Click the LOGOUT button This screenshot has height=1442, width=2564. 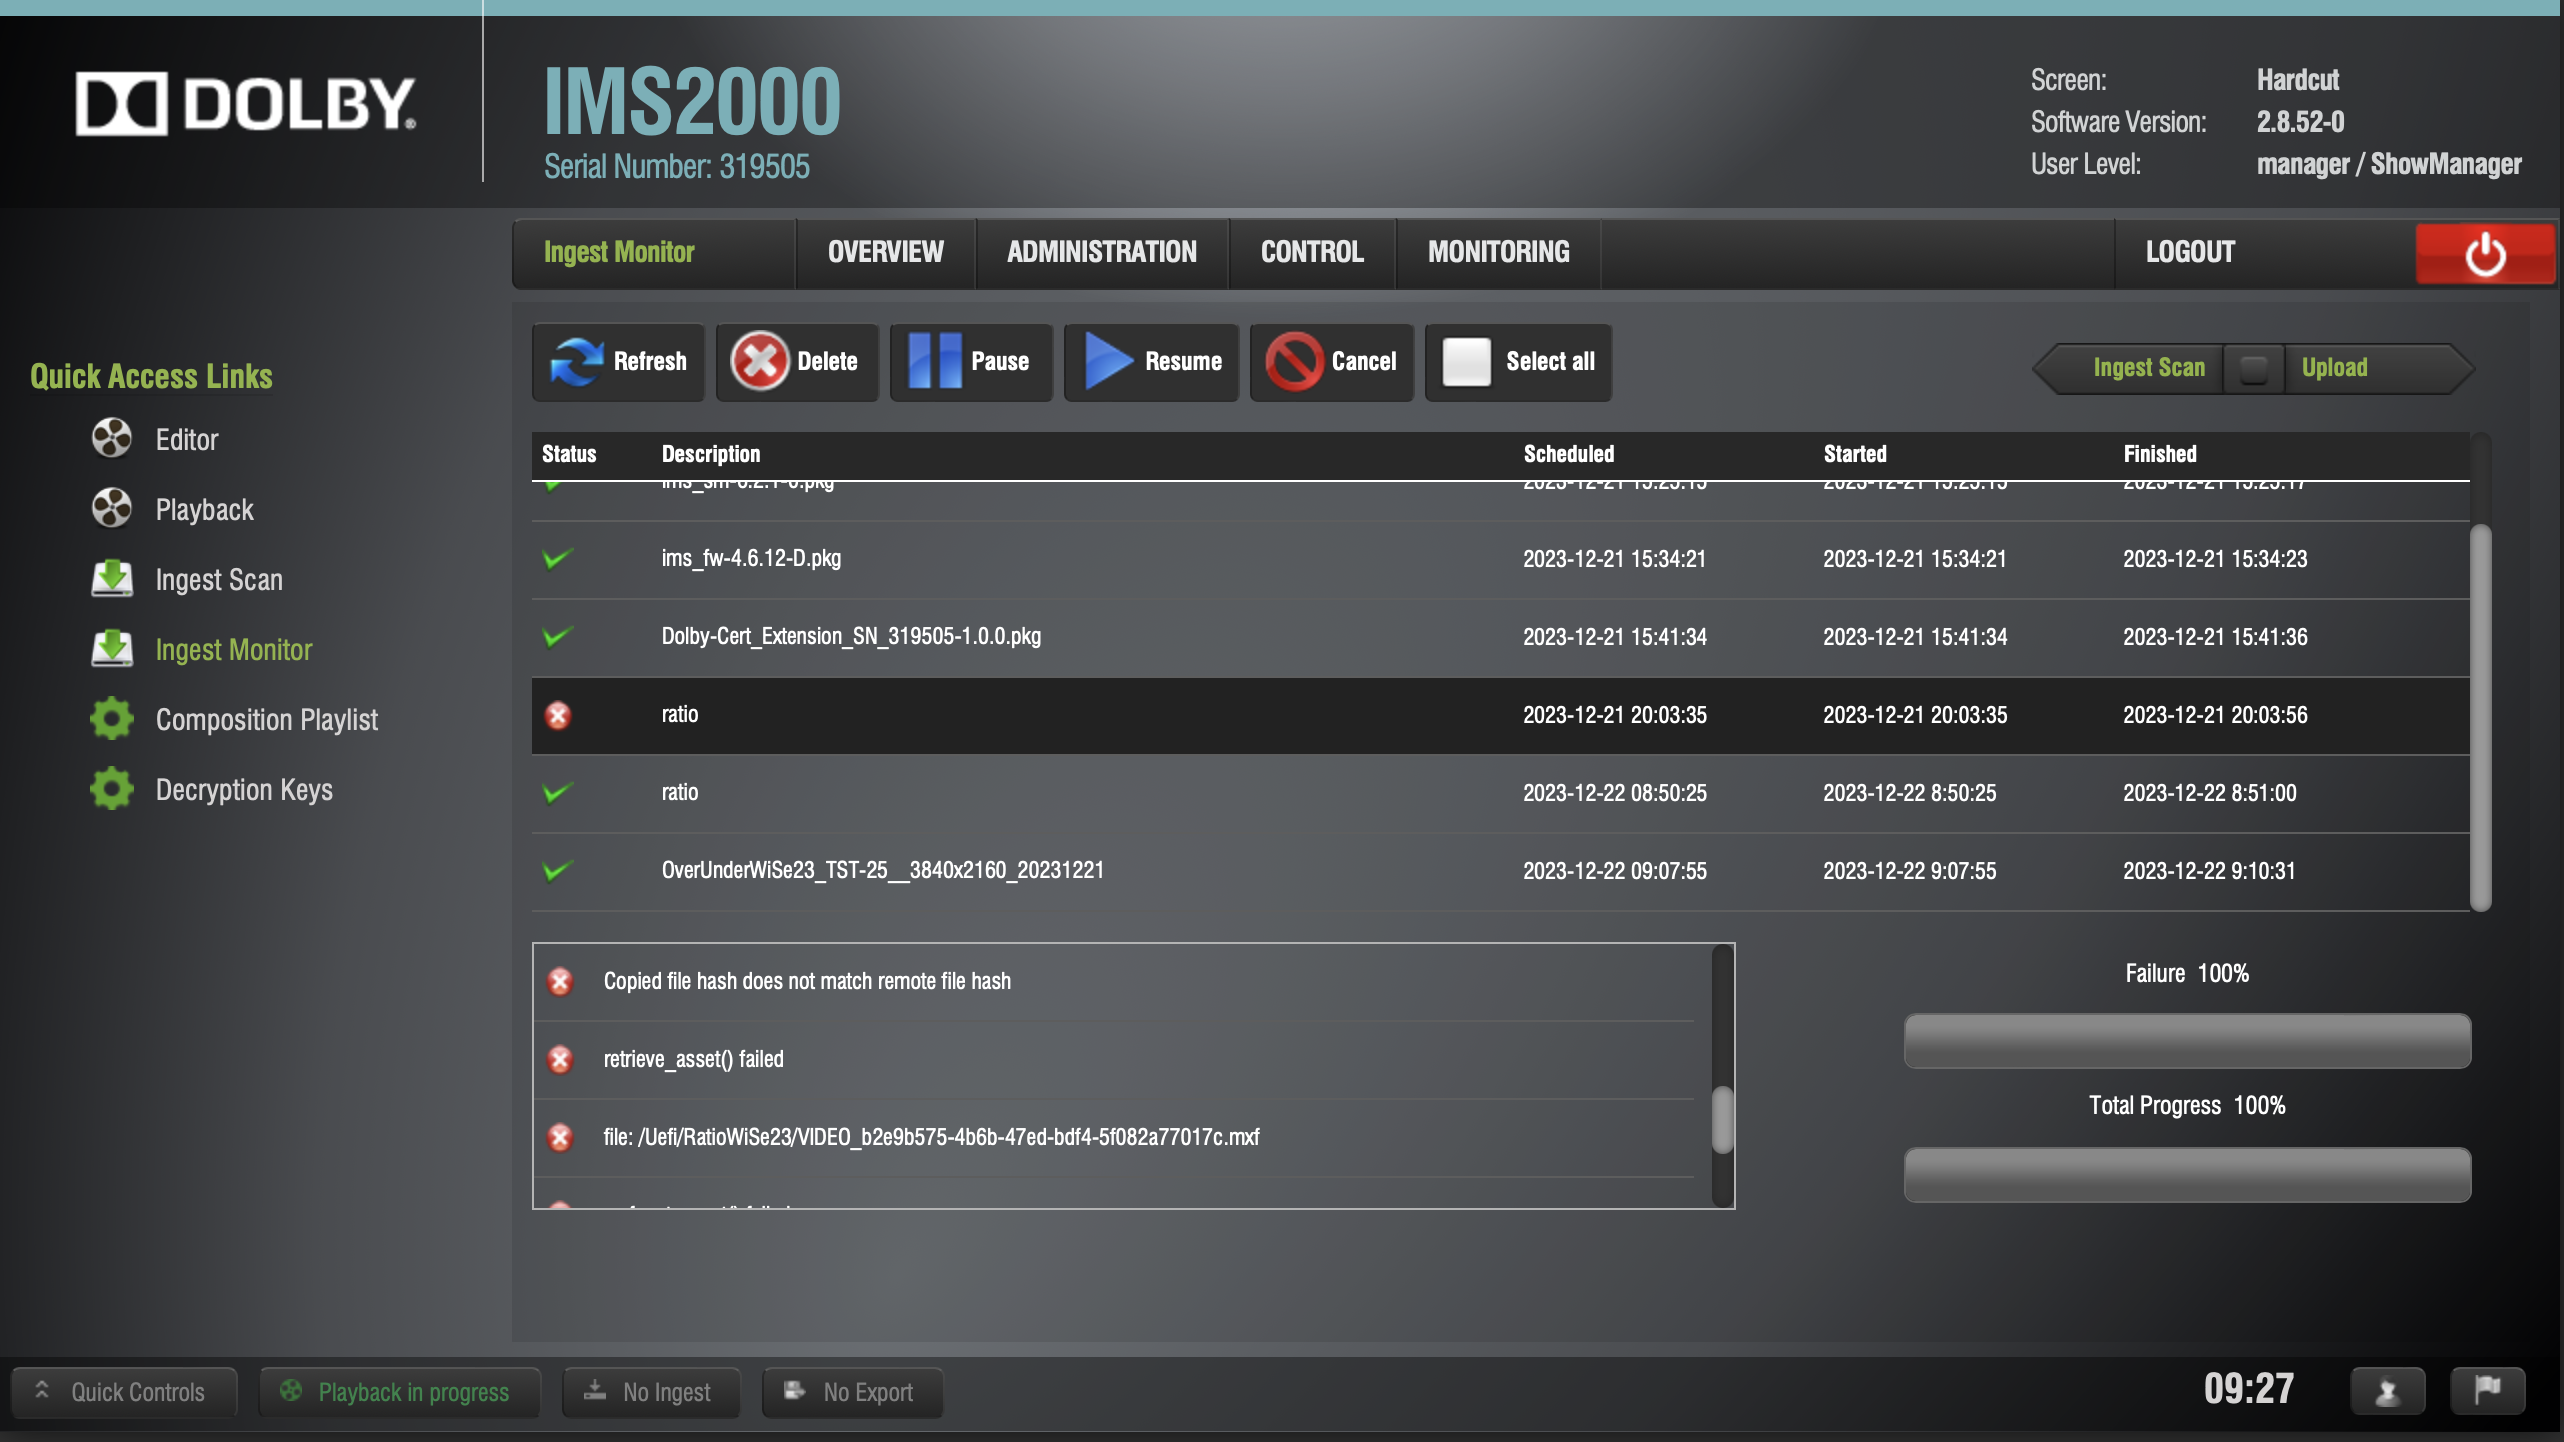point(2189,252)
